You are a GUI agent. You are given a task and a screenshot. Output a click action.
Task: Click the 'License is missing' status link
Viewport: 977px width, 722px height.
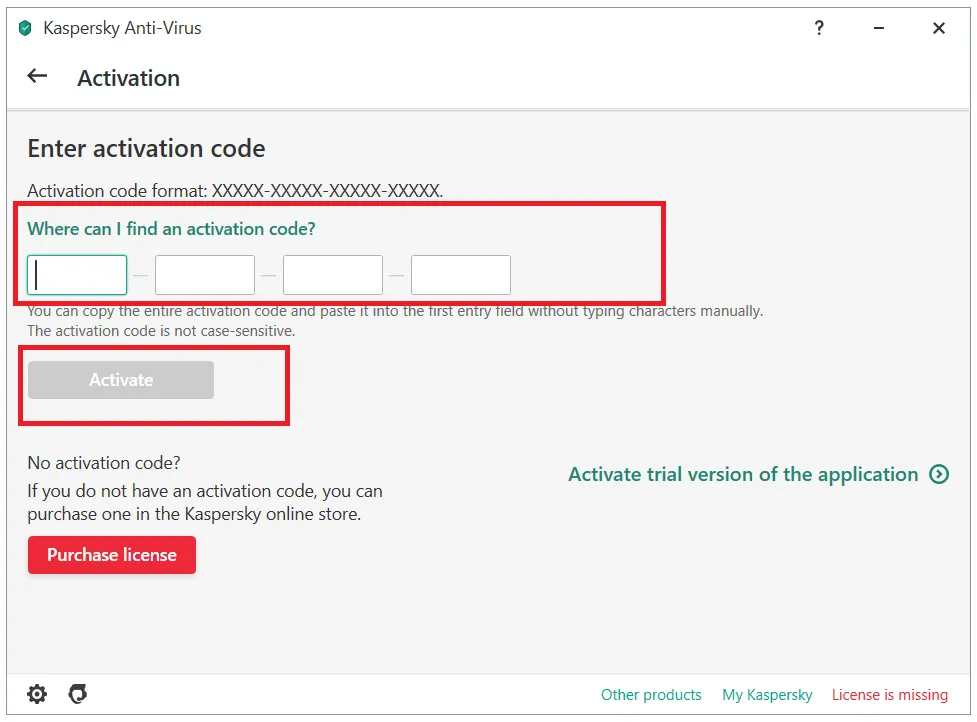point(889,695)
